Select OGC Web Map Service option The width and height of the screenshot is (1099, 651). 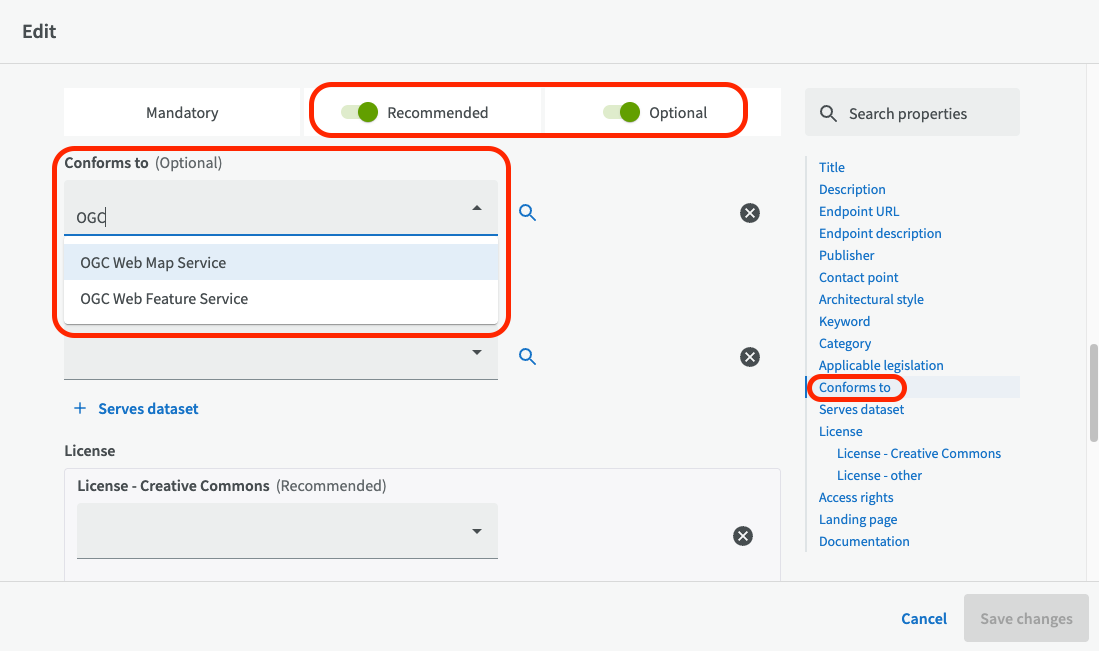coord(153,263)
